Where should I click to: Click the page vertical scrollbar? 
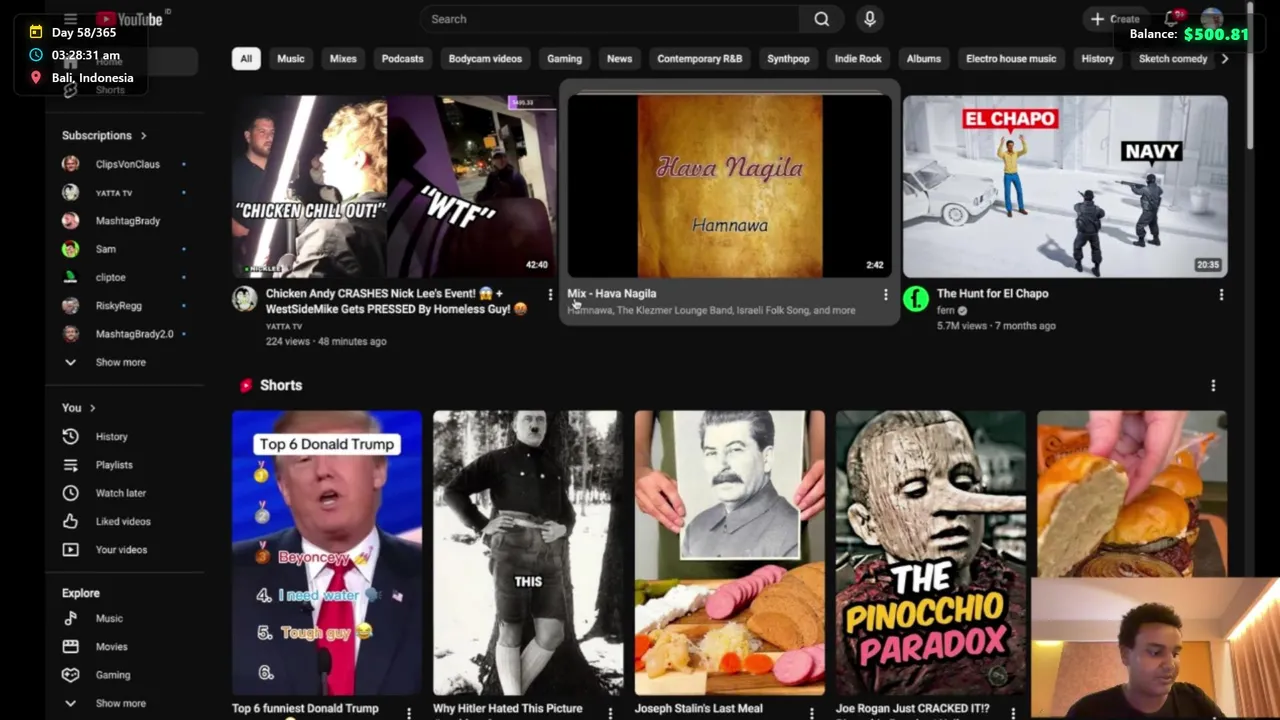tap(1250, 78)
